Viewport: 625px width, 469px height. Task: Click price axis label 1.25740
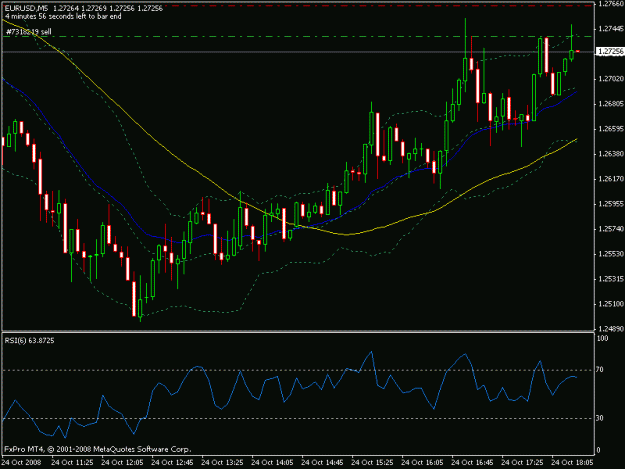coord(611,229)
